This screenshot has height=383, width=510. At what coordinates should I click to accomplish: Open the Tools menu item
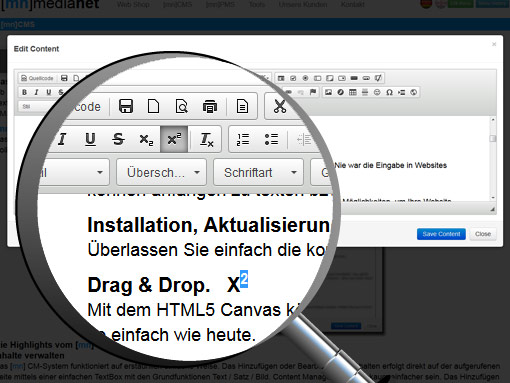[x=257, y=5]
